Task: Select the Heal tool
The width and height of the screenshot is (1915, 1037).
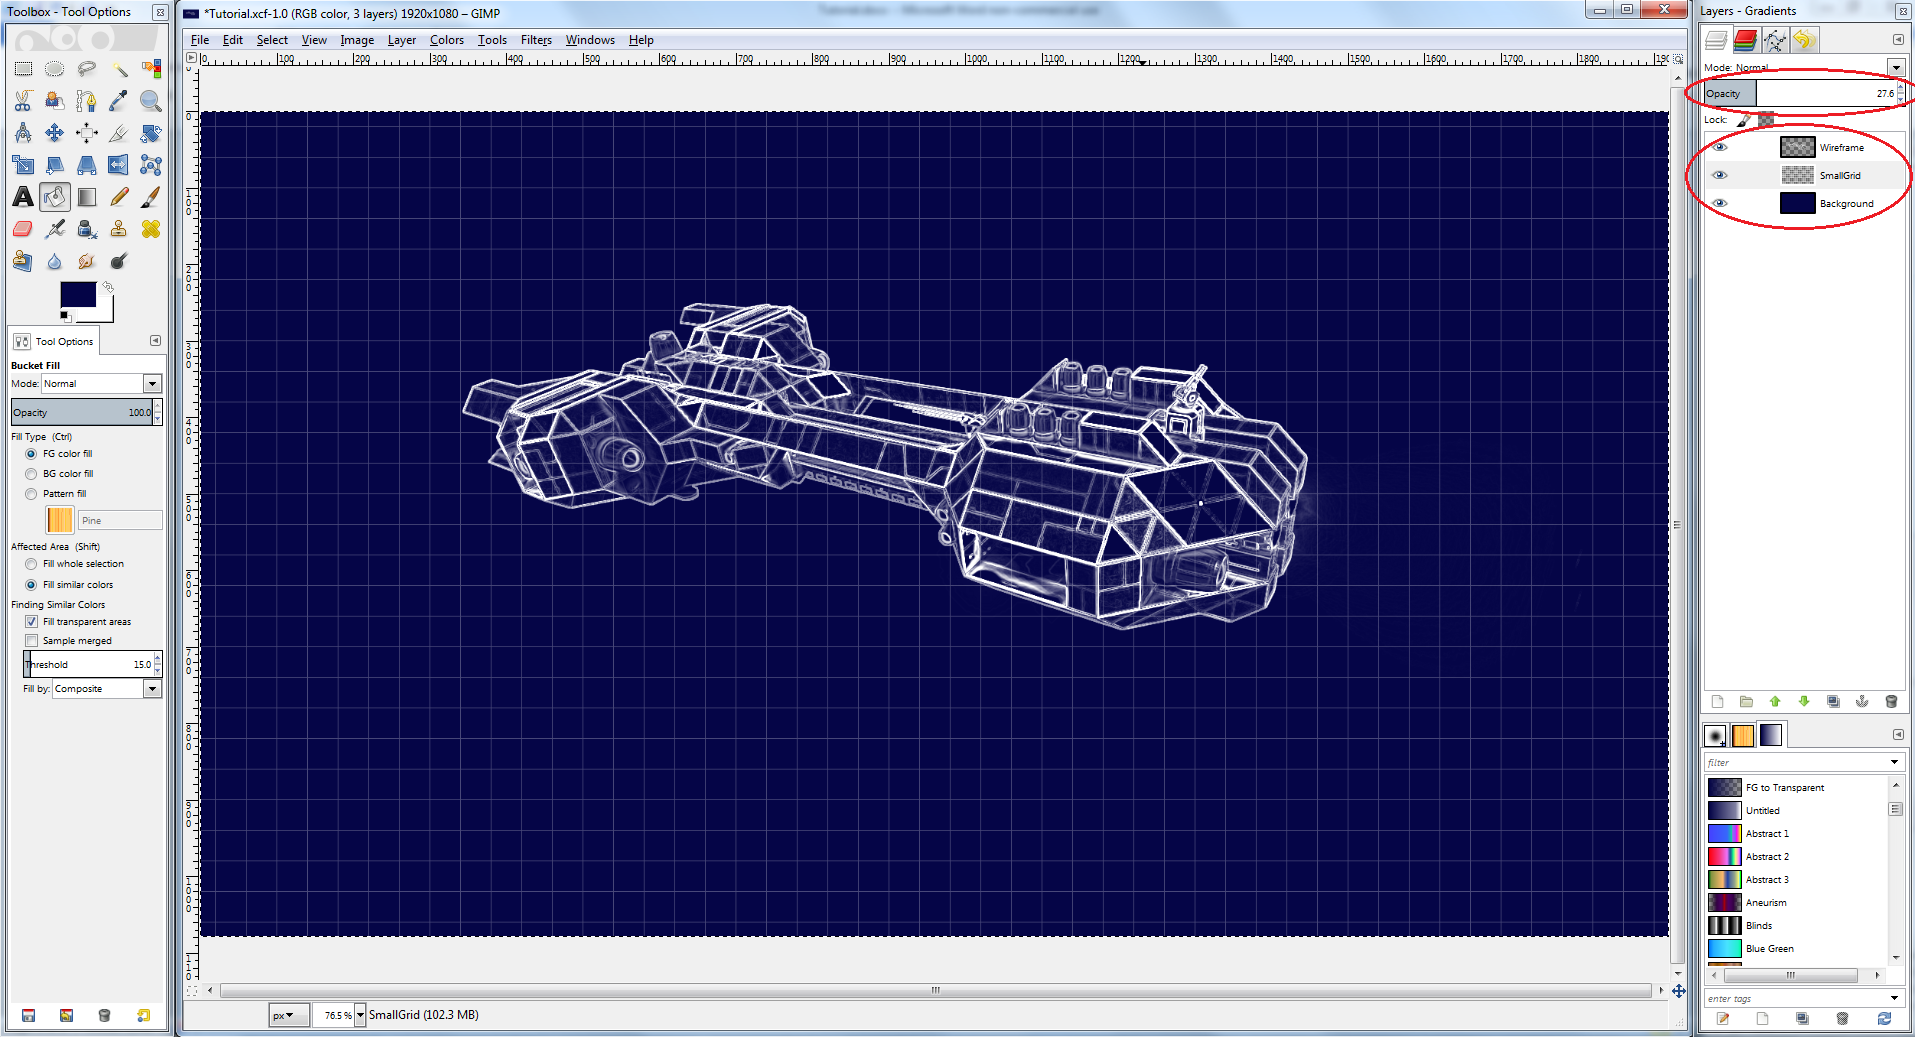Action: click(x=151, y=229)
